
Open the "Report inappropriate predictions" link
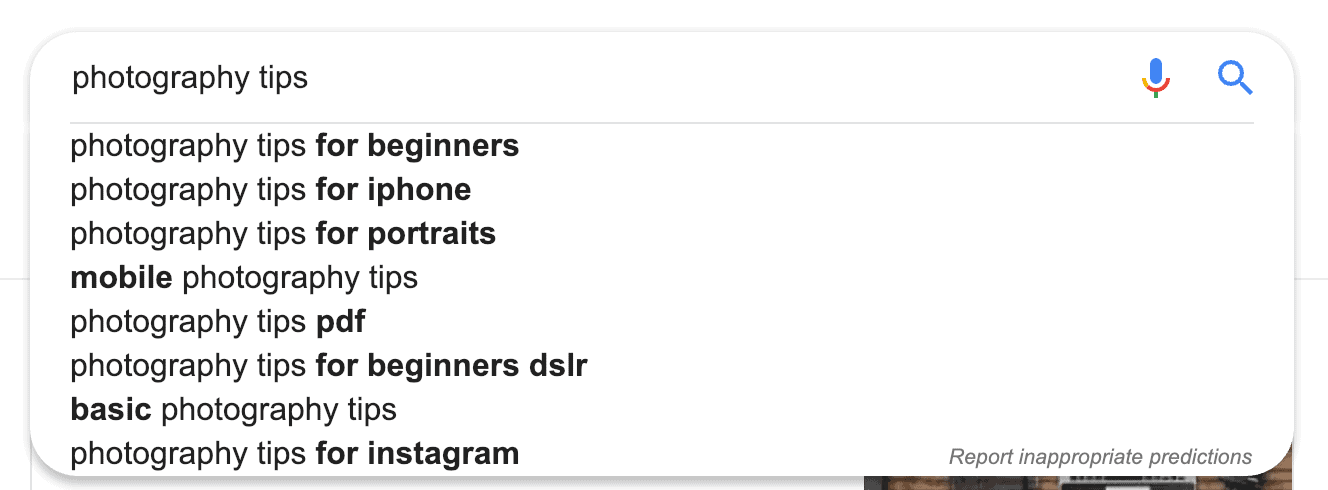point(1100,457)
